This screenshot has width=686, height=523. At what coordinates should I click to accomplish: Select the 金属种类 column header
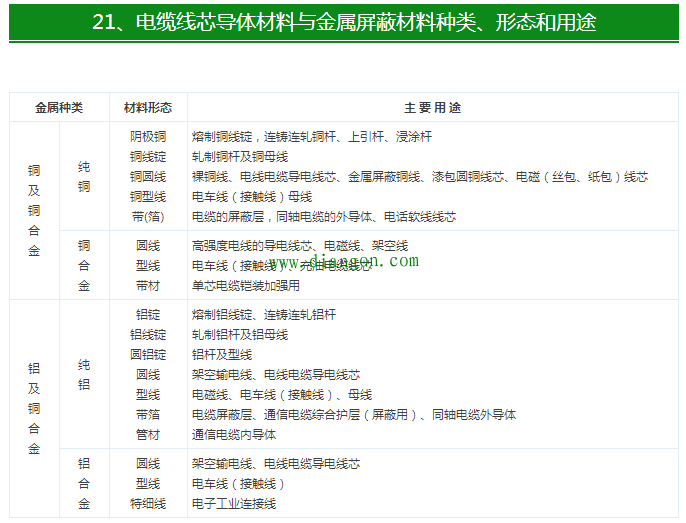(59, 108)
